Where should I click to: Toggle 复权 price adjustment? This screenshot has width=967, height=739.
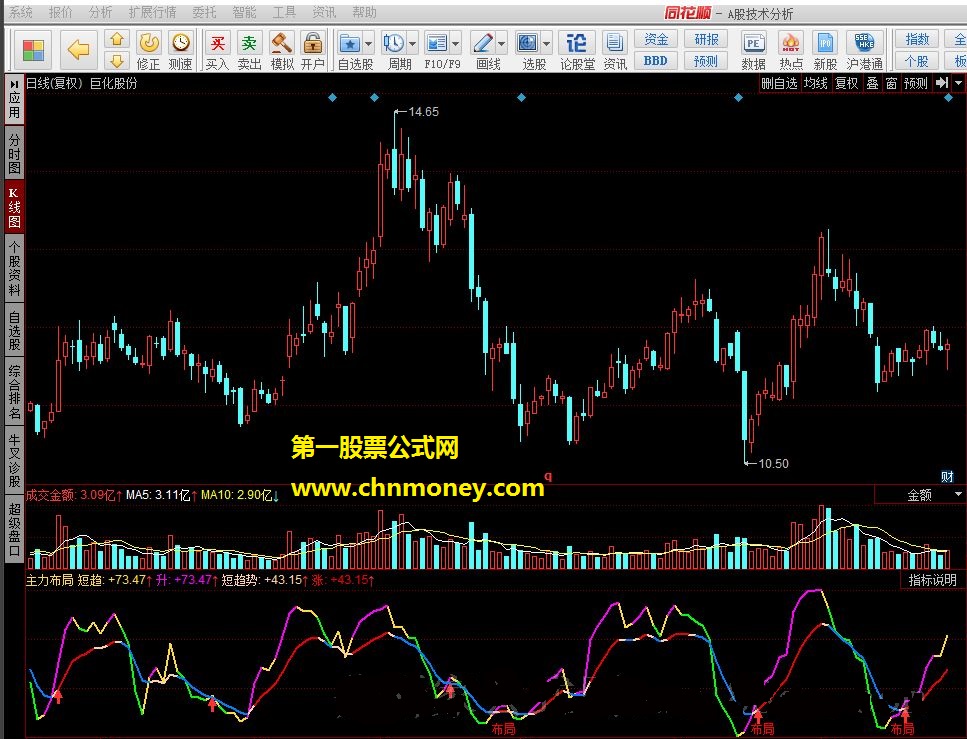[846, 83]
